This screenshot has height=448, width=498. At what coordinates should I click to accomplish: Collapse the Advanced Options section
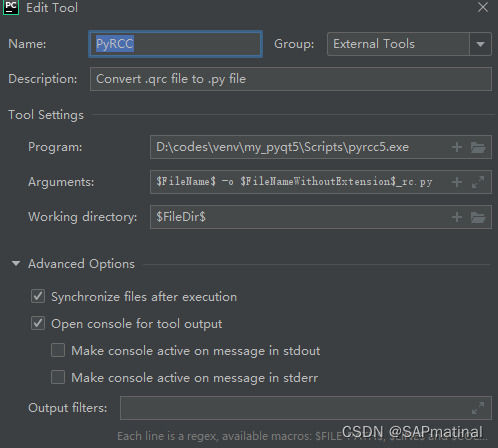(16, 264)
